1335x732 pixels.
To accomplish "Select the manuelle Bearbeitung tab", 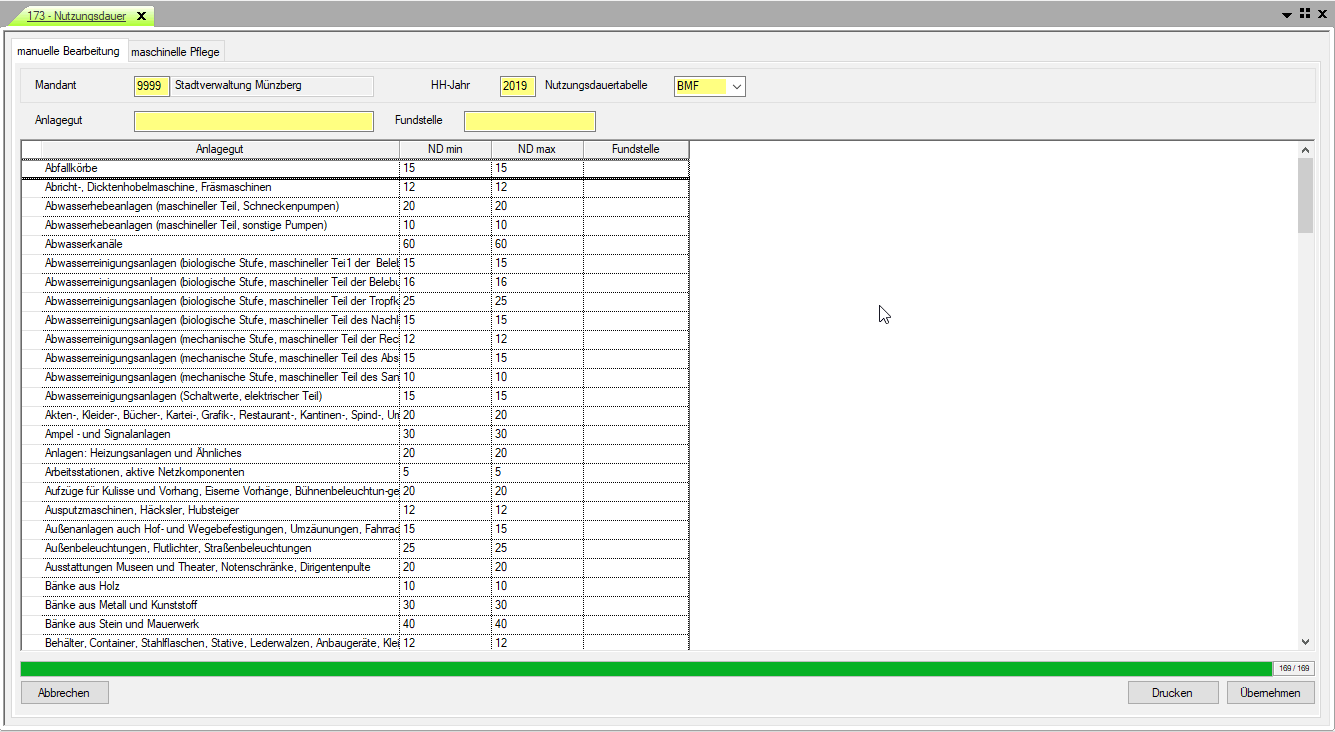I will point(68,51).
